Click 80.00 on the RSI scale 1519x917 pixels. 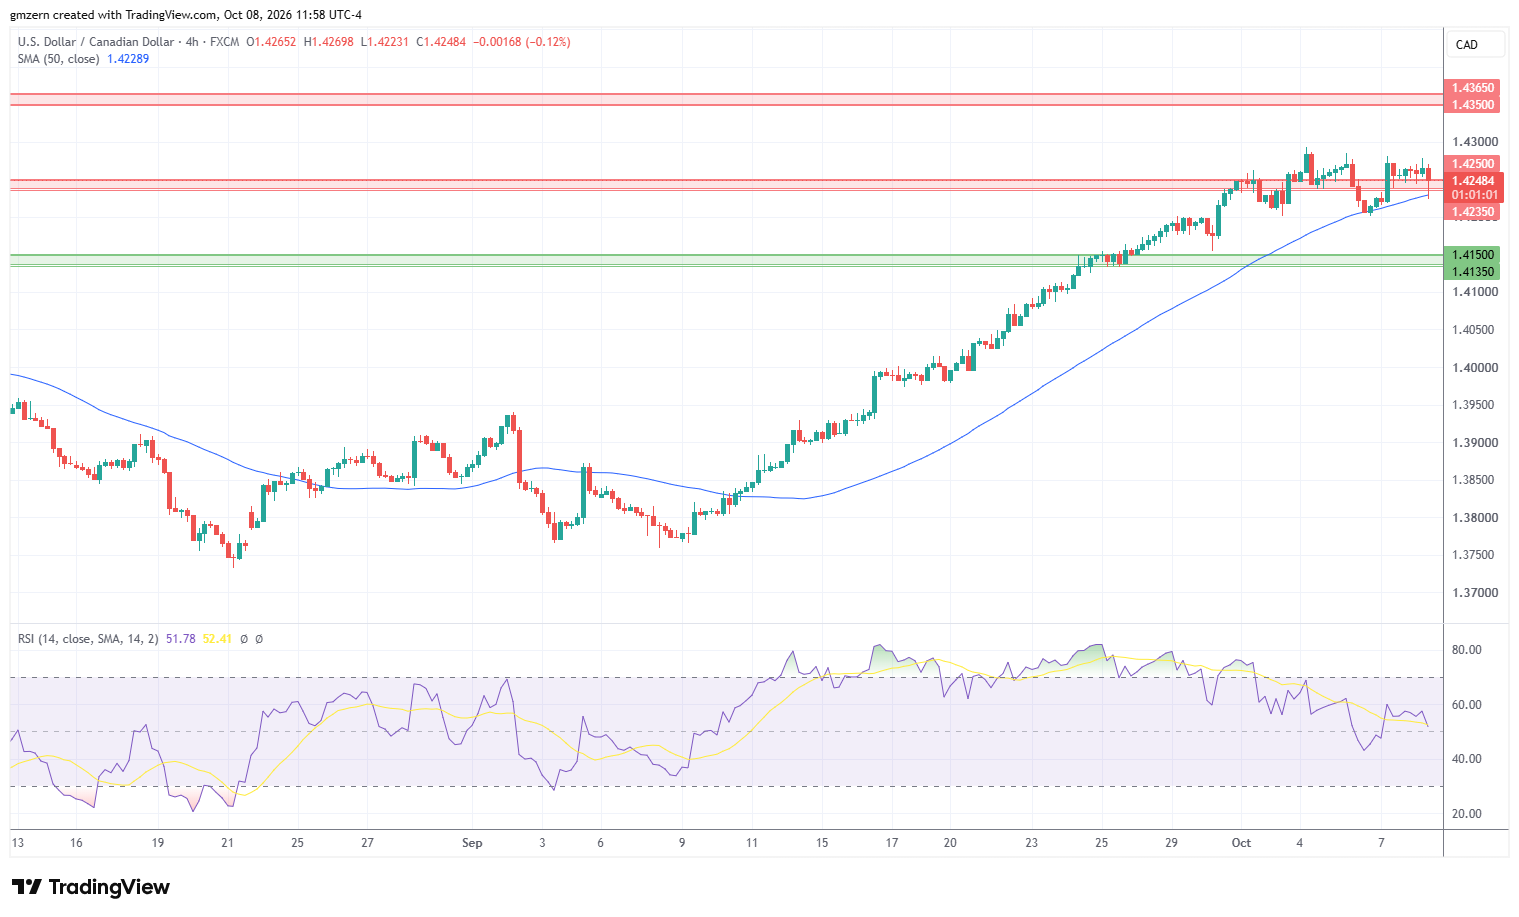click(1467, 650)
